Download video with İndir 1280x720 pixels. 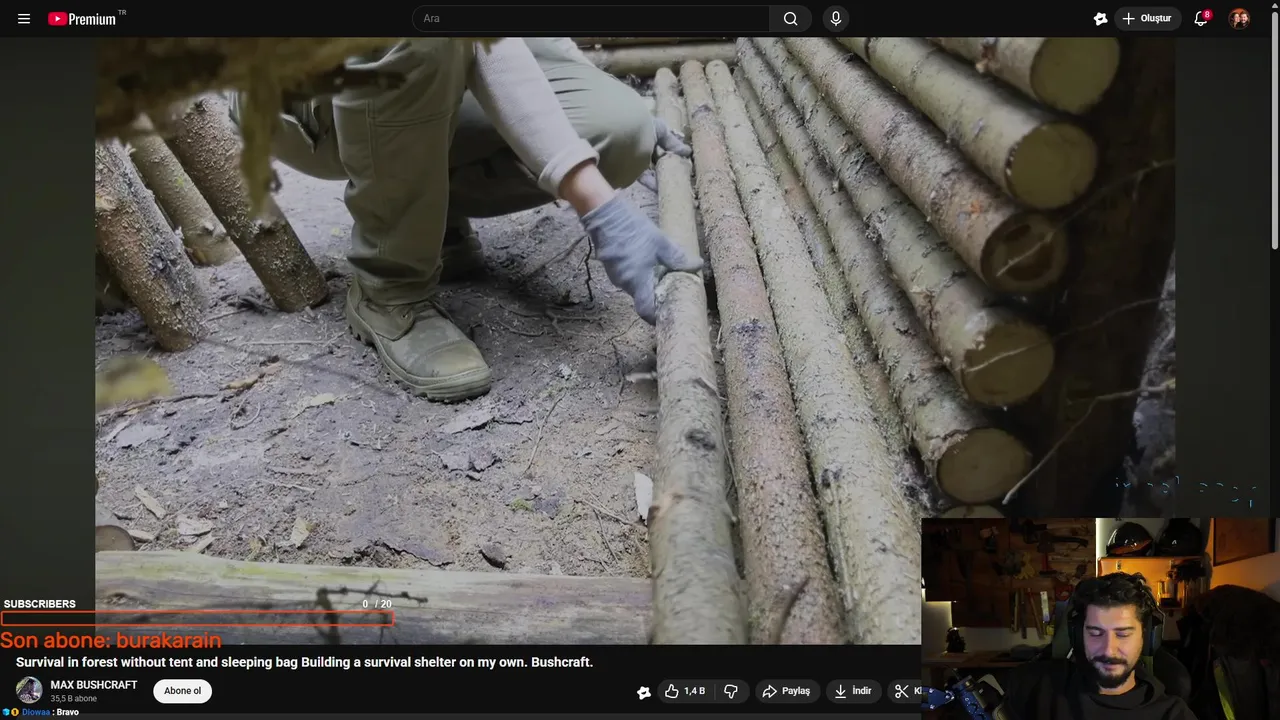tap(853, 691)
